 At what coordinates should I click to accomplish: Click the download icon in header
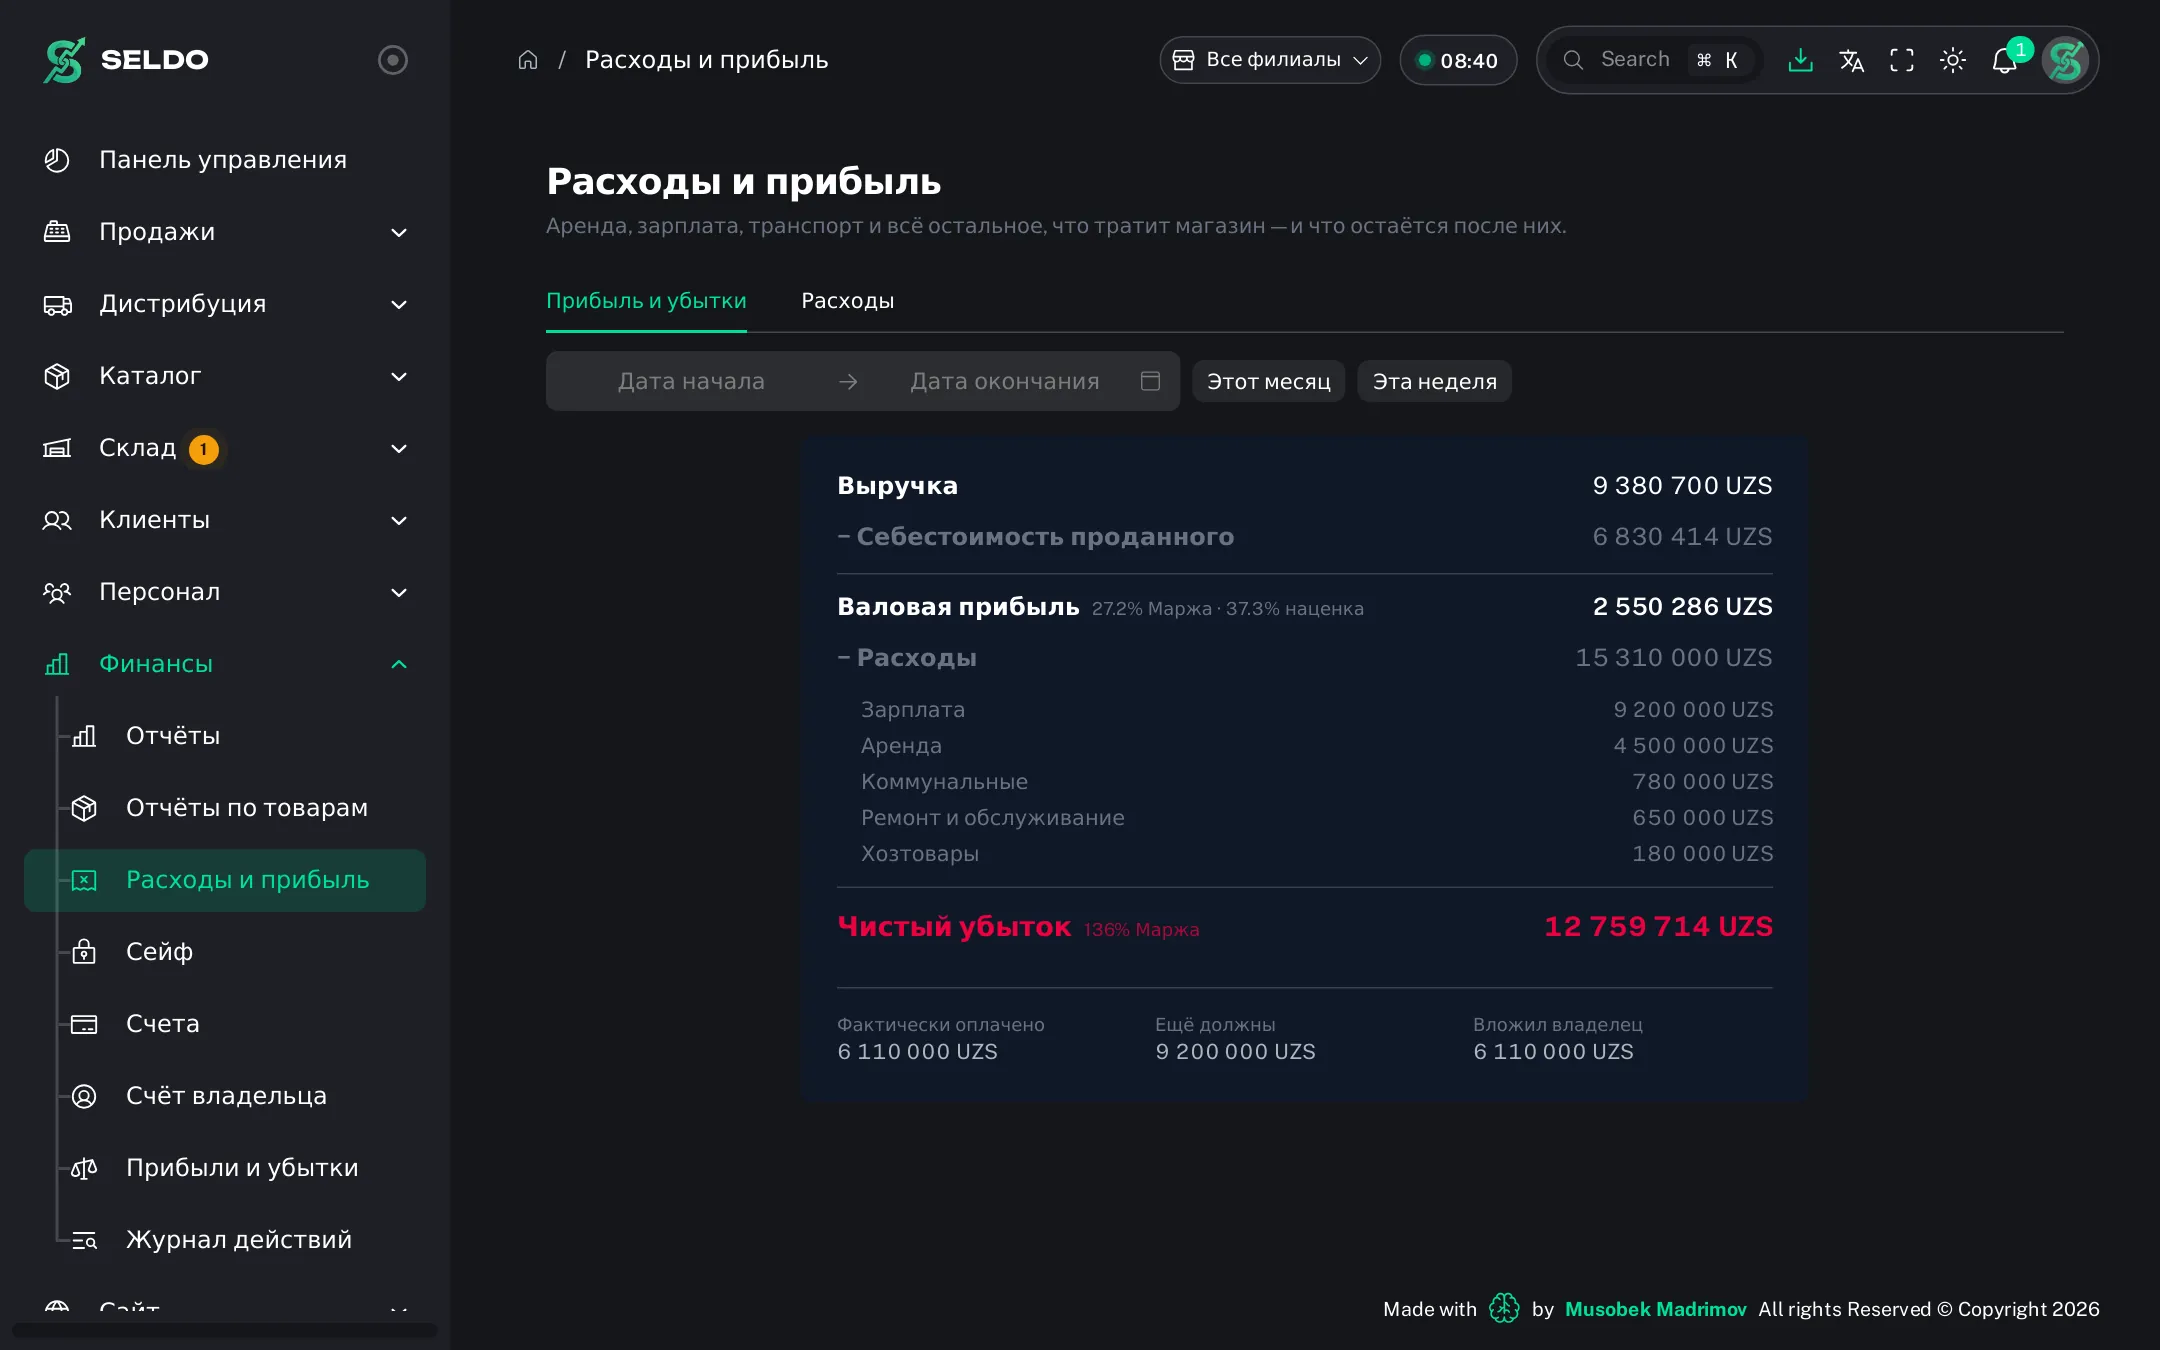[x=1800, y=60]
